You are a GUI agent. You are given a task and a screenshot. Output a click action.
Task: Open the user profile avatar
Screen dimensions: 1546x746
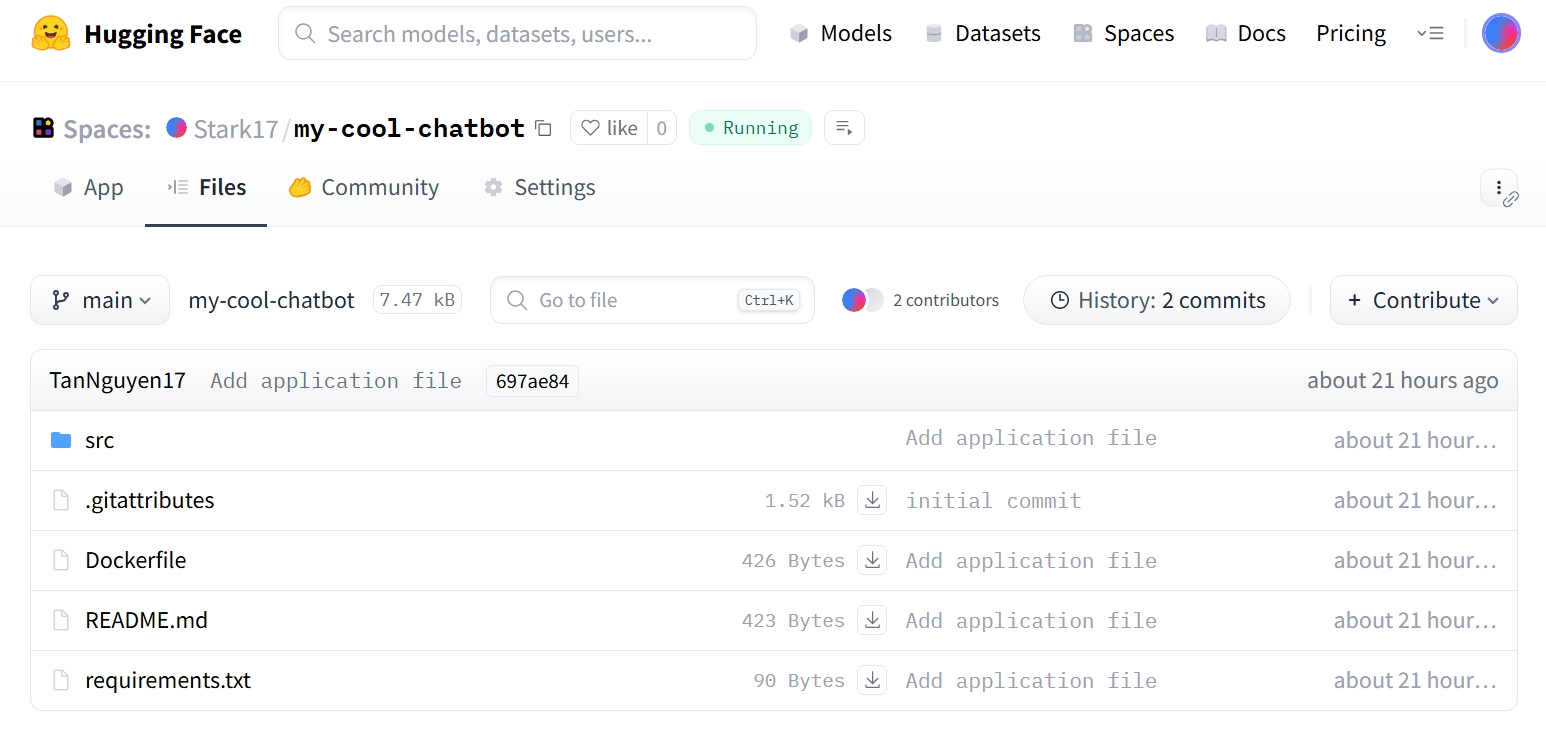[x=1500, y=34]
